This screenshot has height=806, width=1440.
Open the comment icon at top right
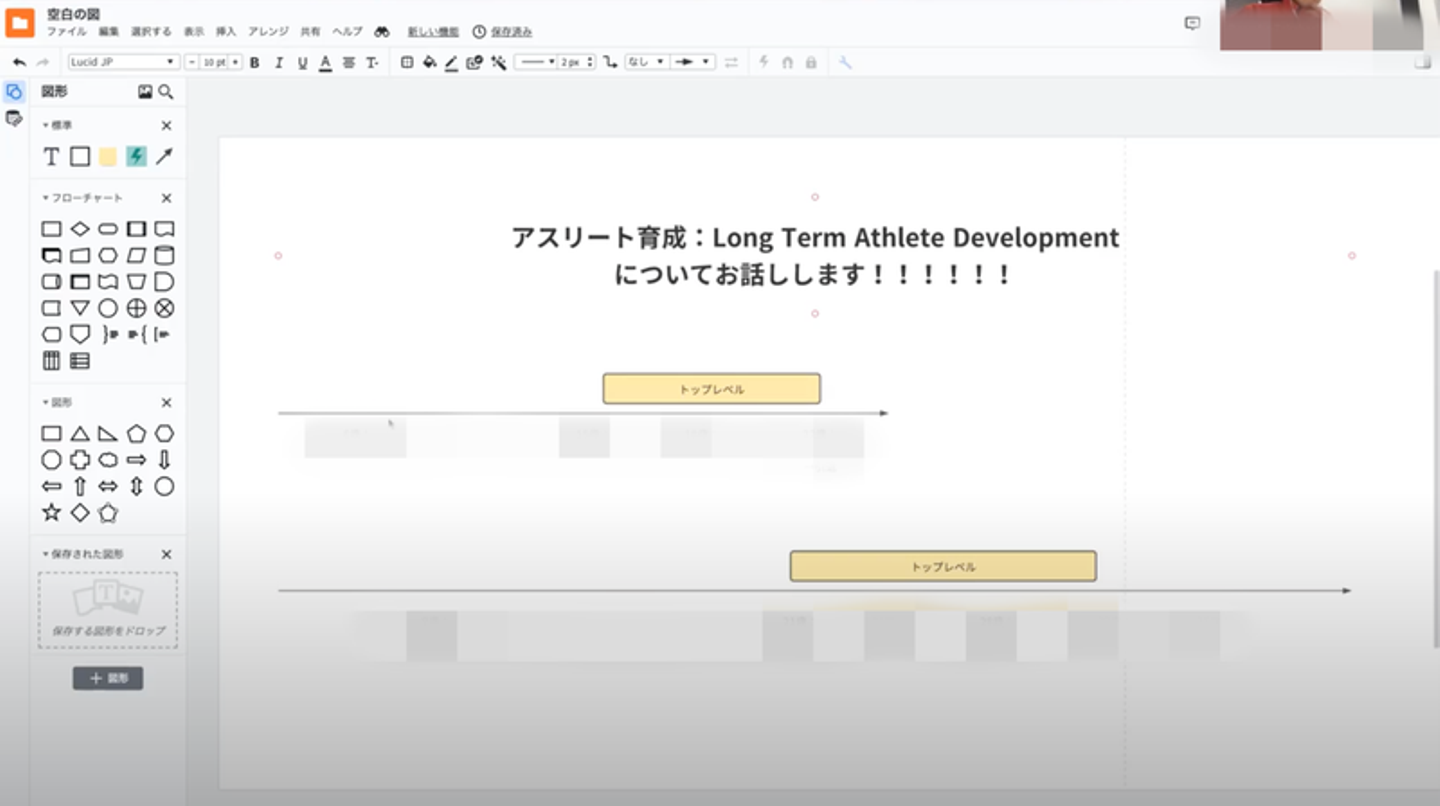coord(1192,23)
